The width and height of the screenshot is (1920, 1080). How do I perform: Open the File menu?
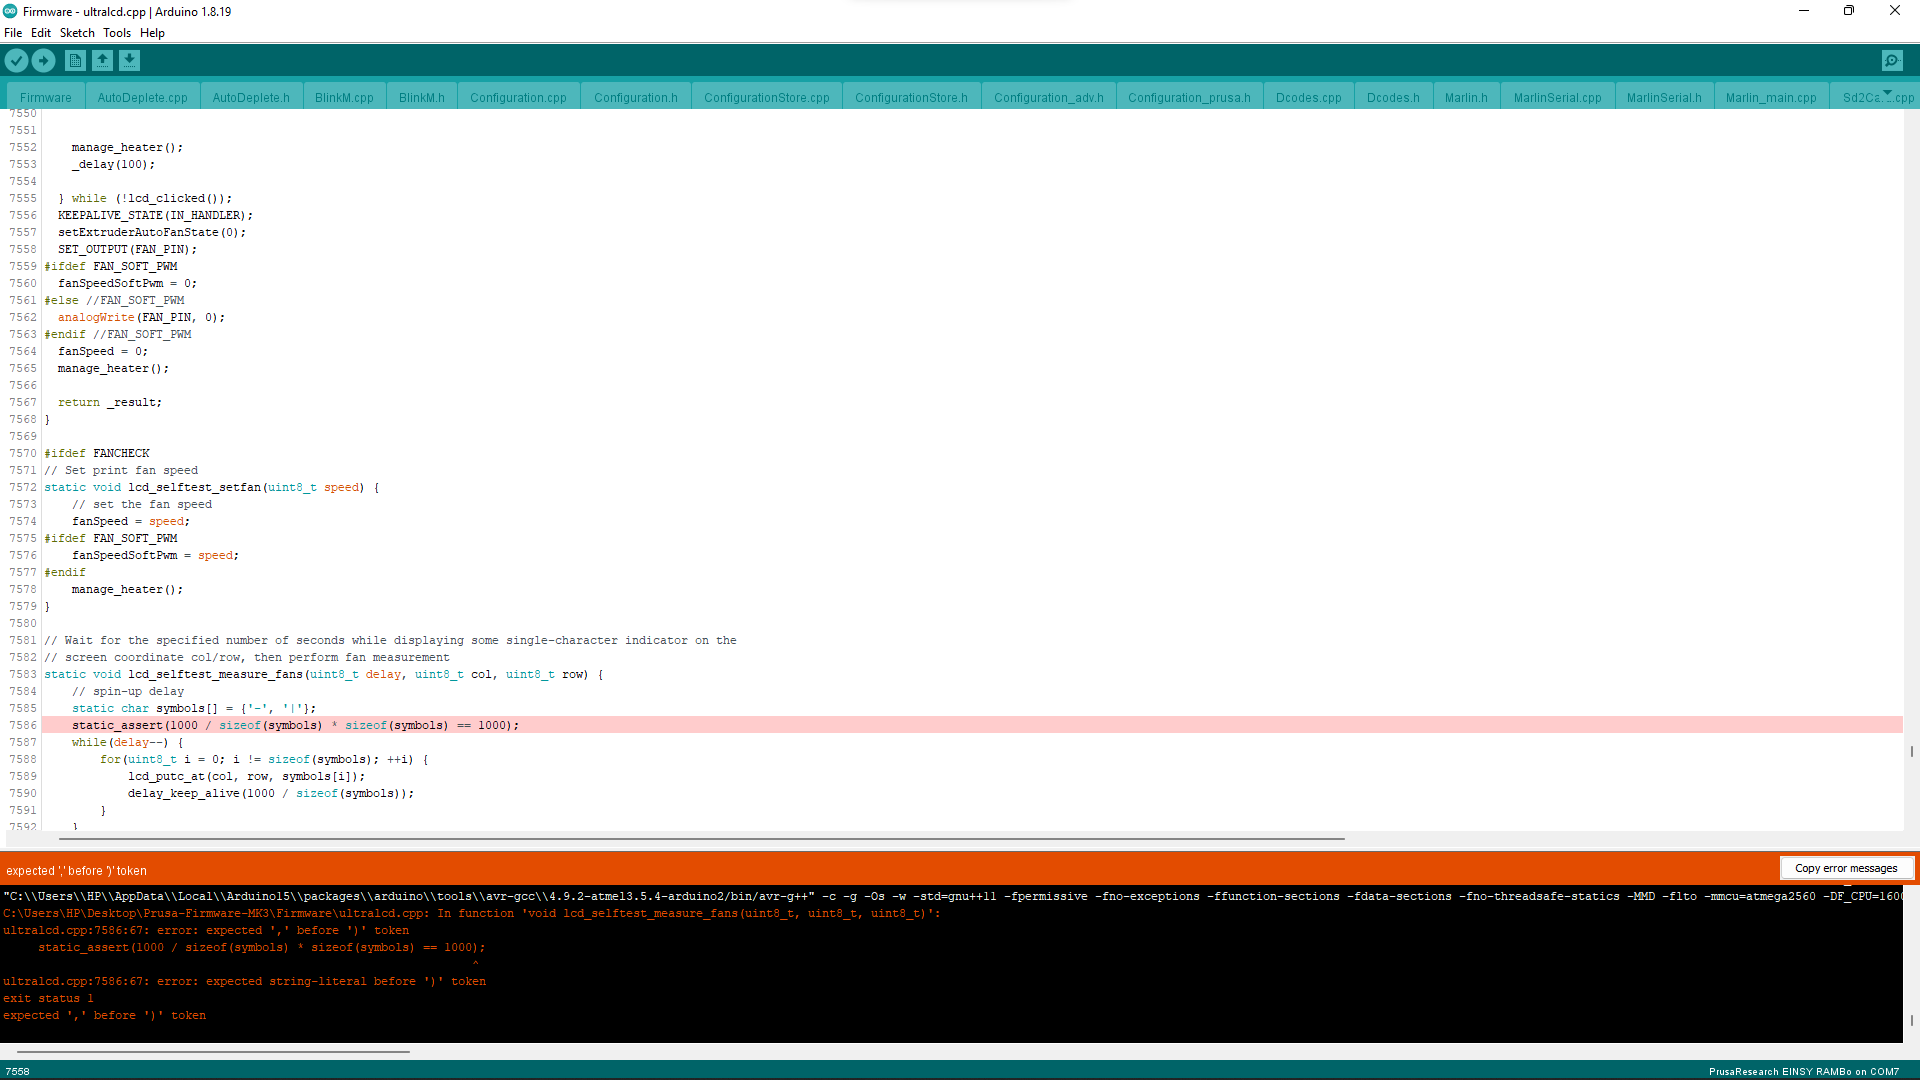coord(13,32)
